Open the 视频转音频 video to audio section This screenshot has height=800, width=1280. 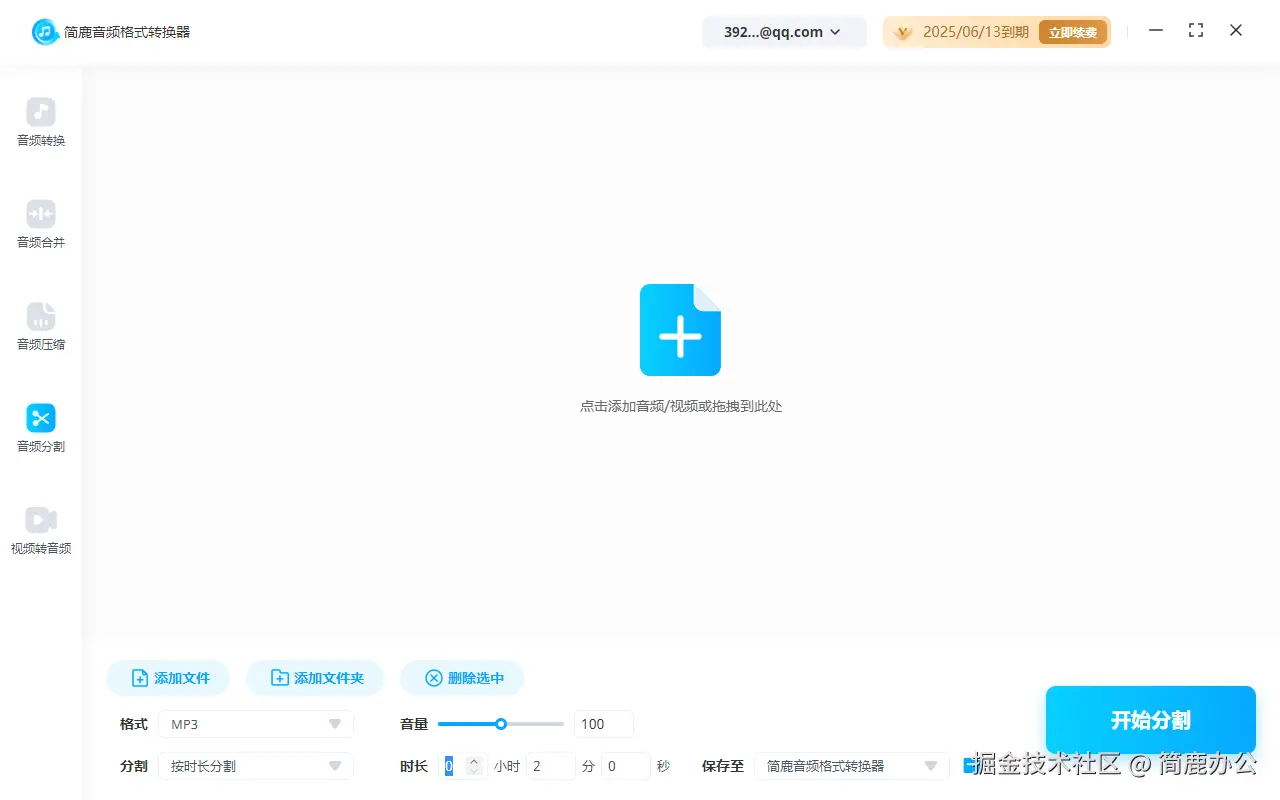(x=41, y=531)
